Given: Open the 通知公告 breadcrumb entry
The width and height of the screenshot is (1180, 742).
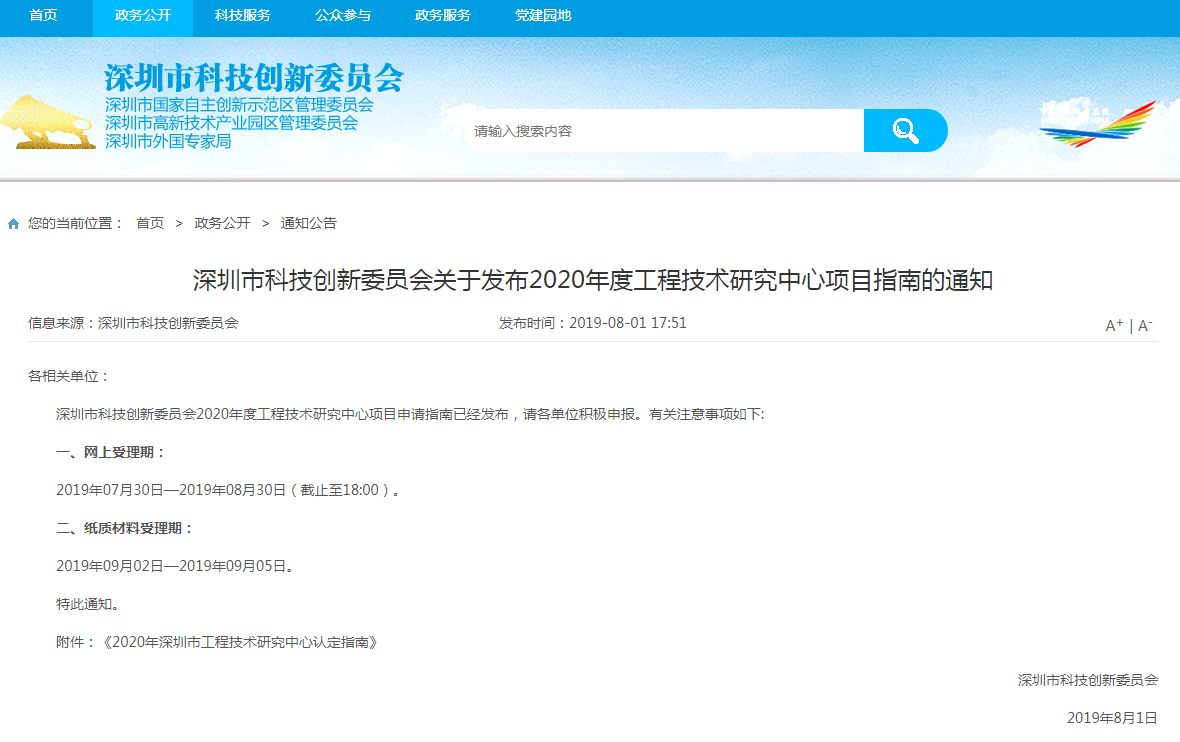Looking at the screenshot, I should [311, 223].
